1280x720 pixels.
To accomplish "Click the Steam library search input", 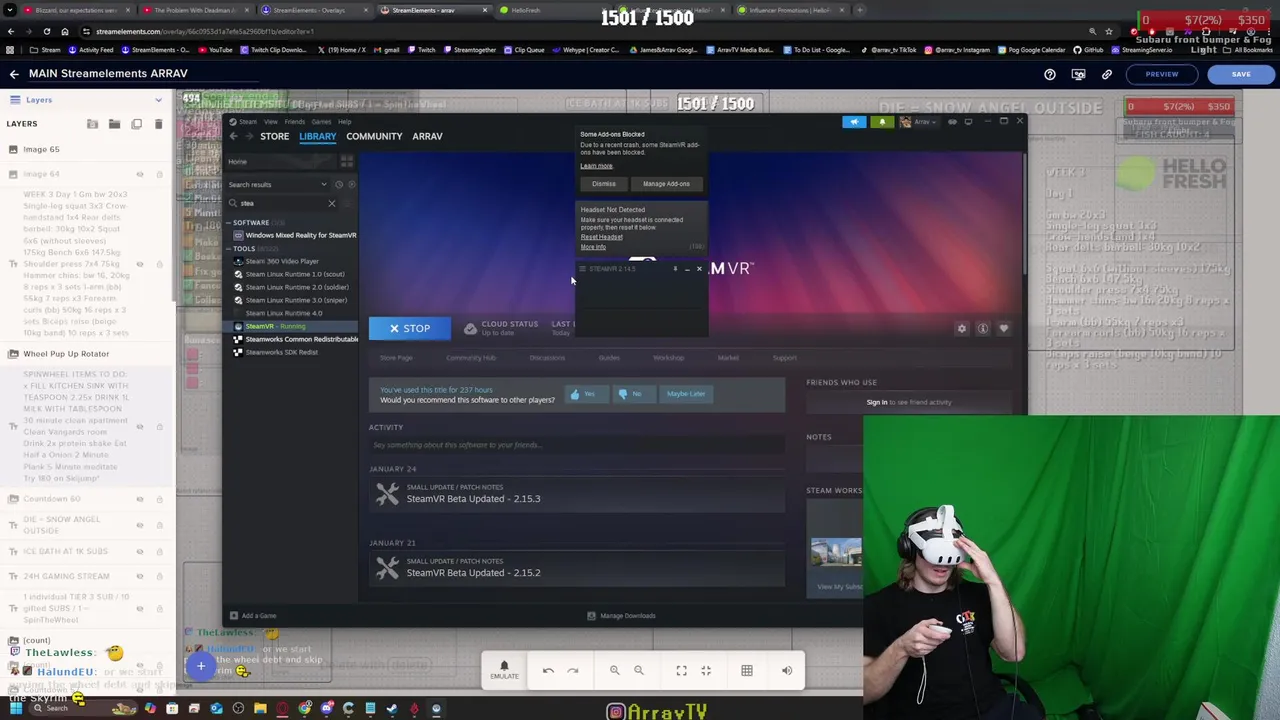I will 280,204.
